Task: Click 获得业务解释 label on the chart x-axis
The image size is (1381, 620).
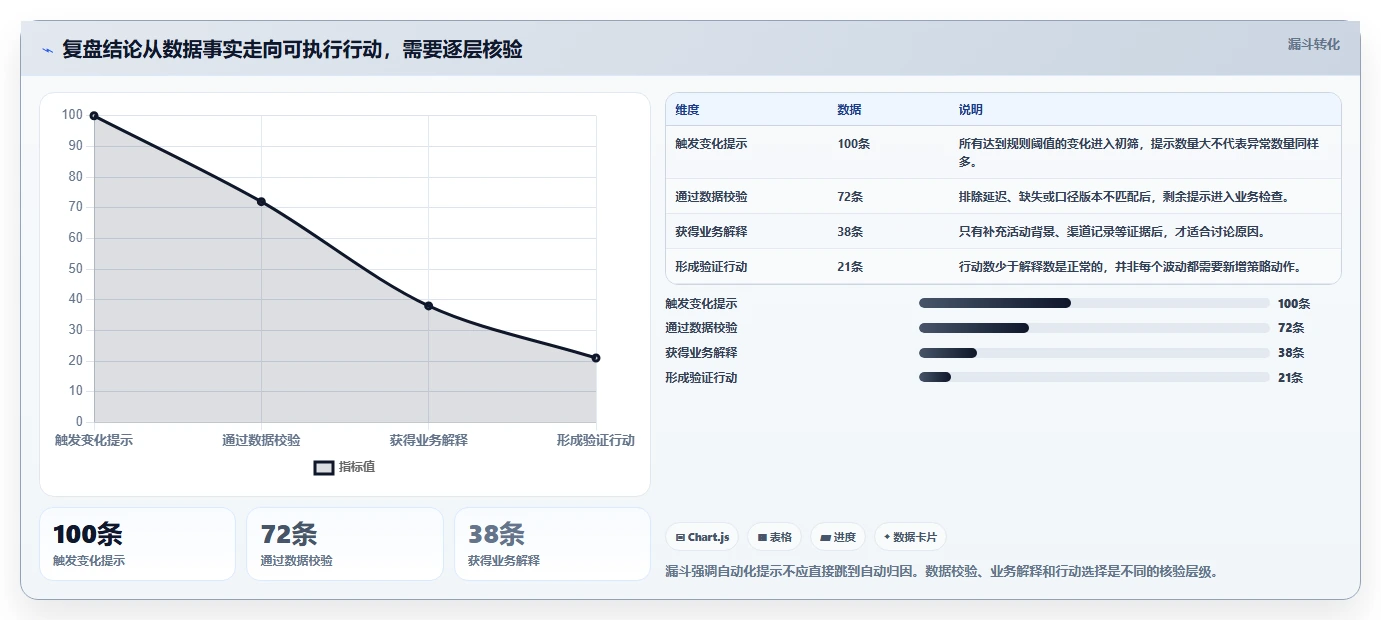Action: pyautogui.click(x=428, y=440)
